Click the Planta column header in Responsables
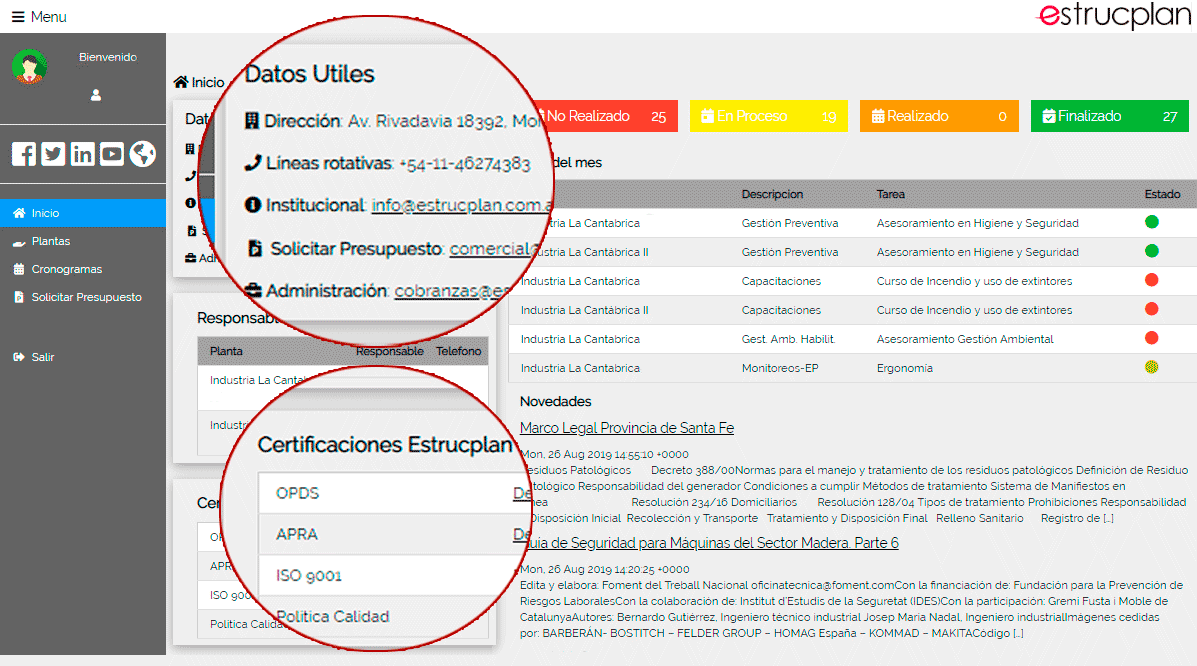Viewport: 1197px width, 666px height. click(226, 351)
